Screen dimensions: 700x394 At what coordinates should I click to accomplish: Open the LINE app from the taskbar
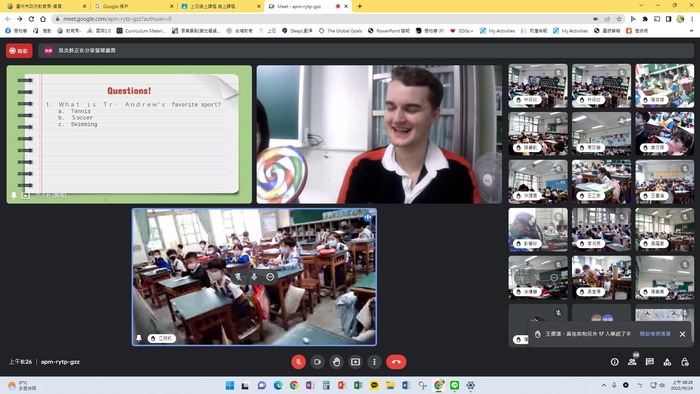point(454,385)
